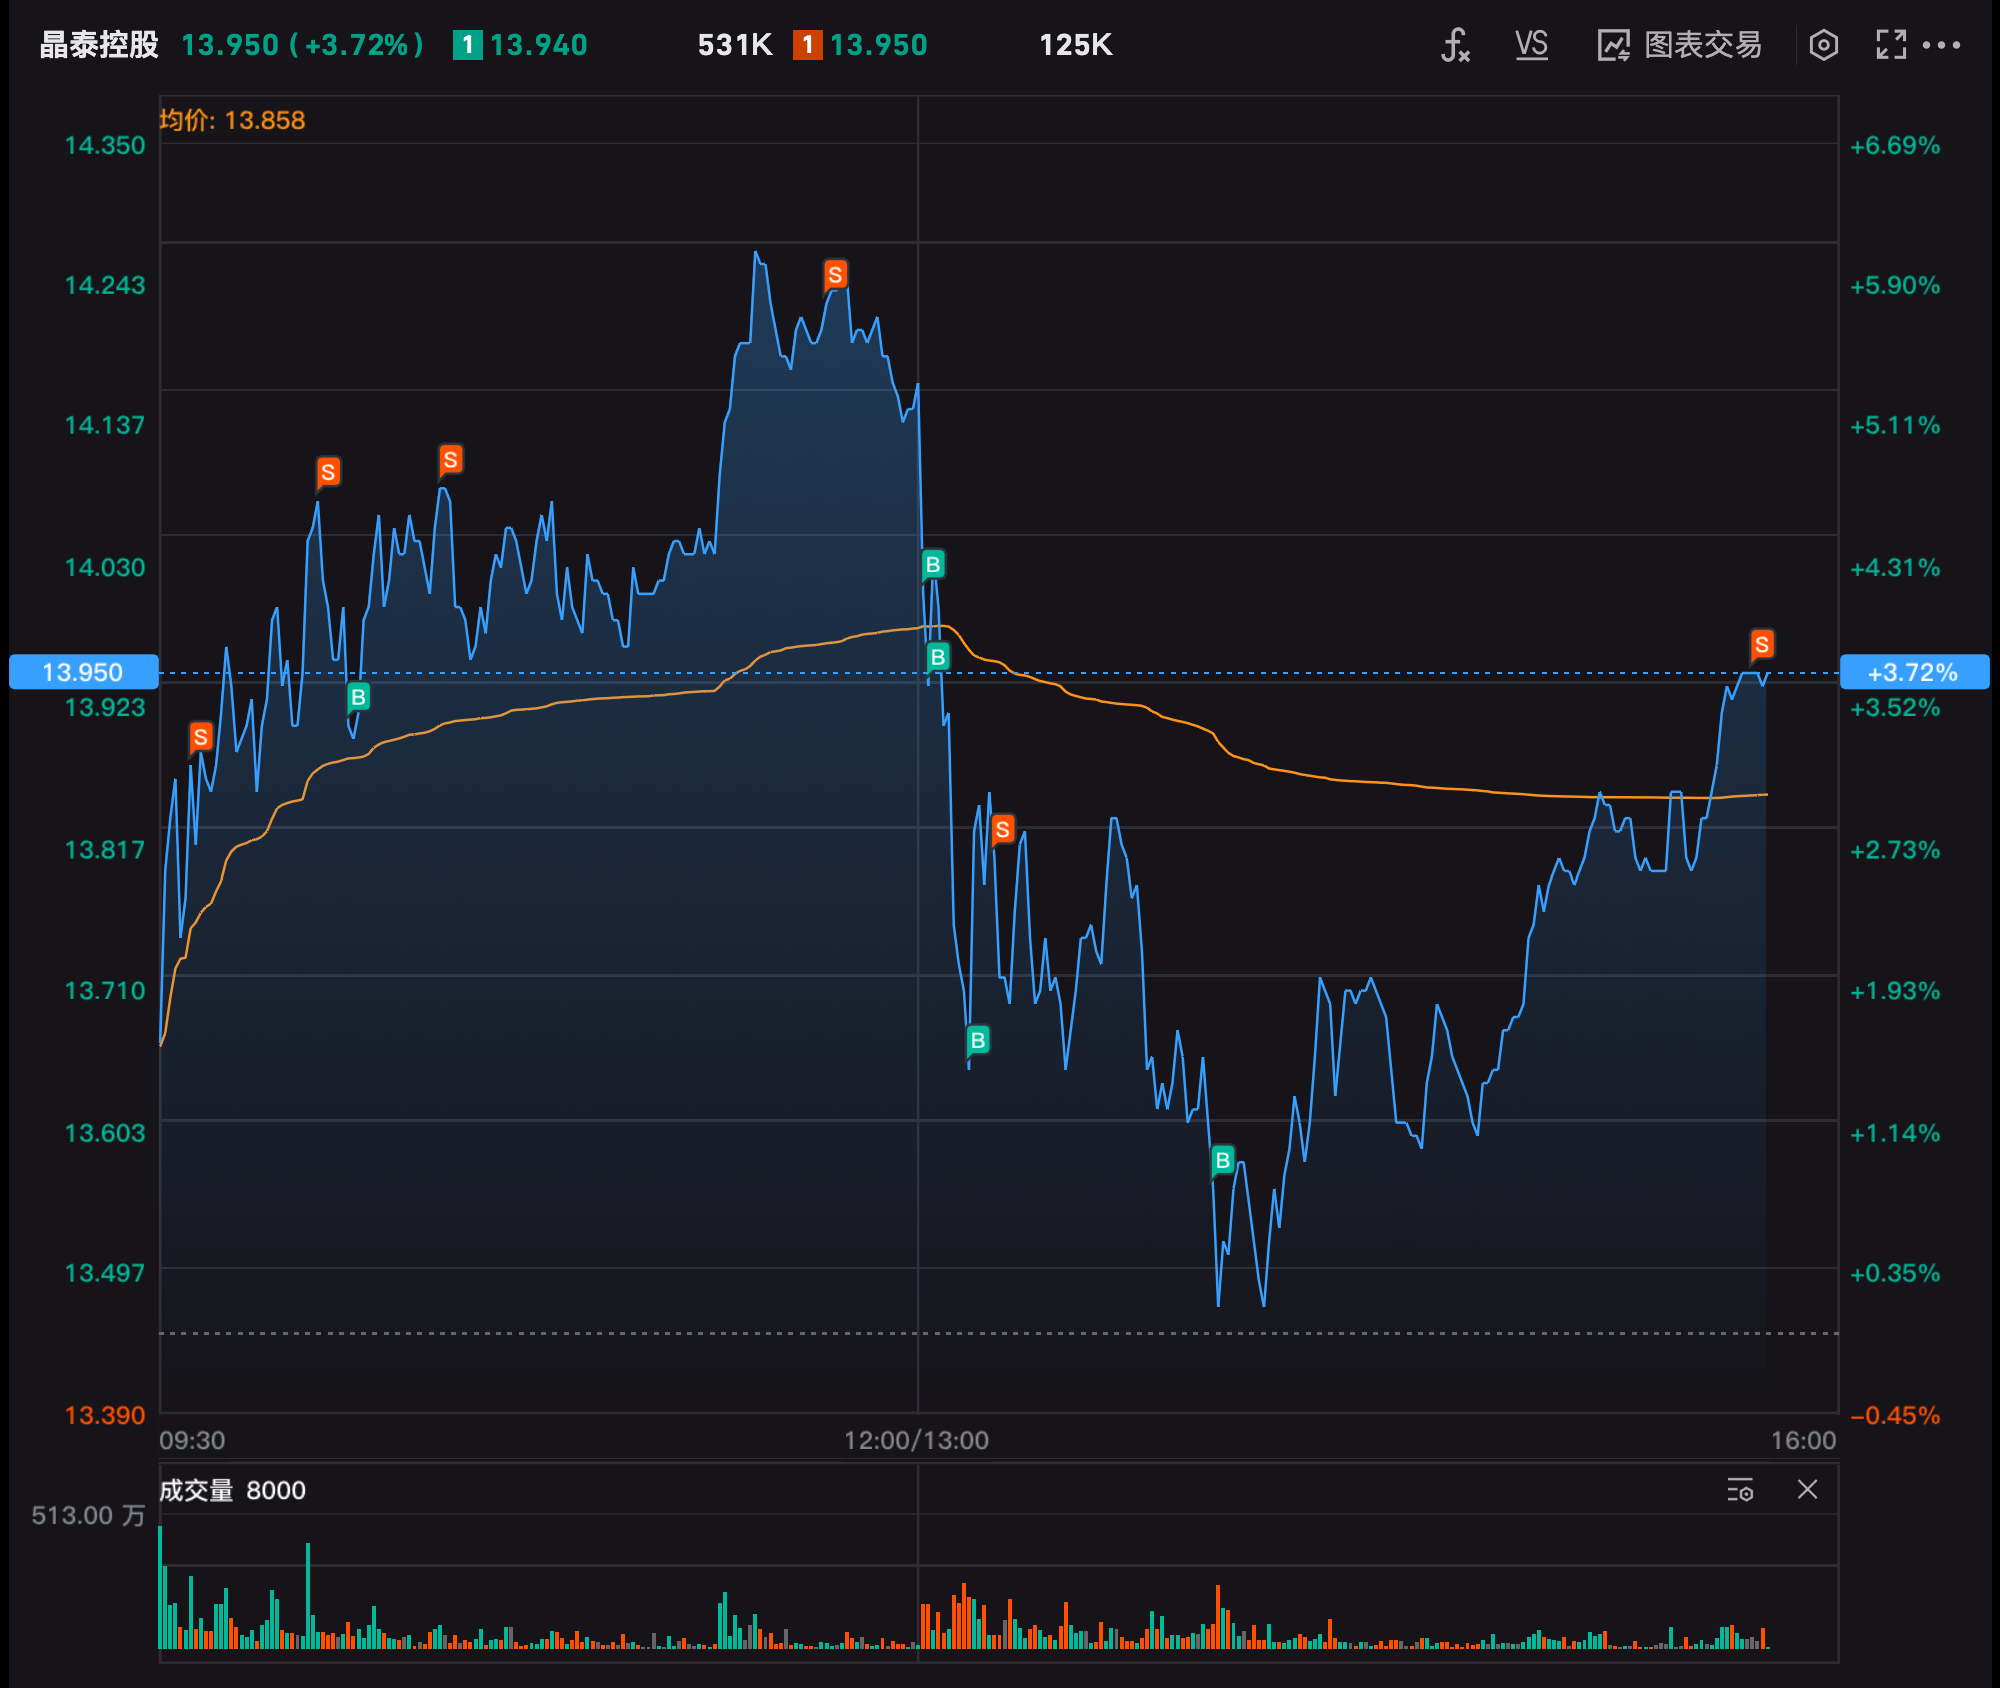Click the first S marker near 09:30
2000x1688 pixels.
[201, 737]
